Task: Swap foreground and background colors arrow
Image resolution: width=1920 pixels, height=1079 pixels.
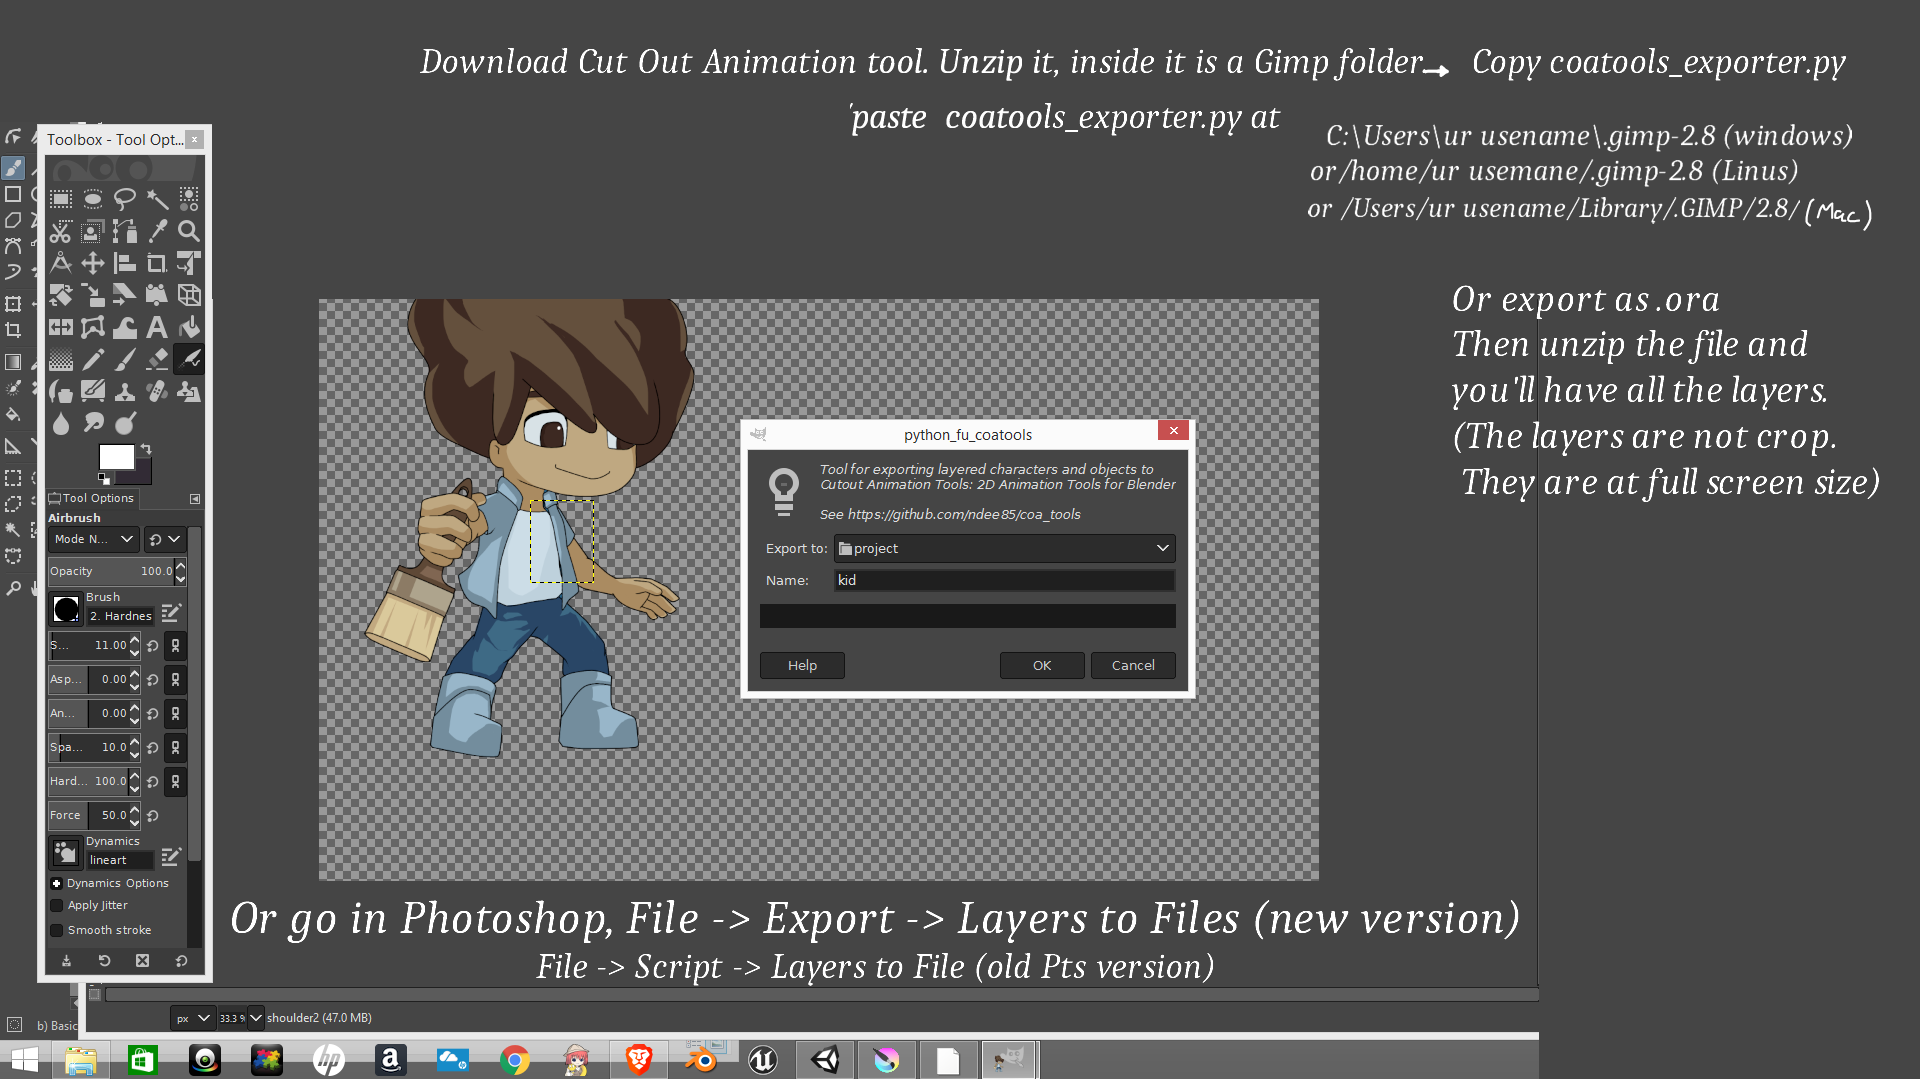Action: [146, 449]
